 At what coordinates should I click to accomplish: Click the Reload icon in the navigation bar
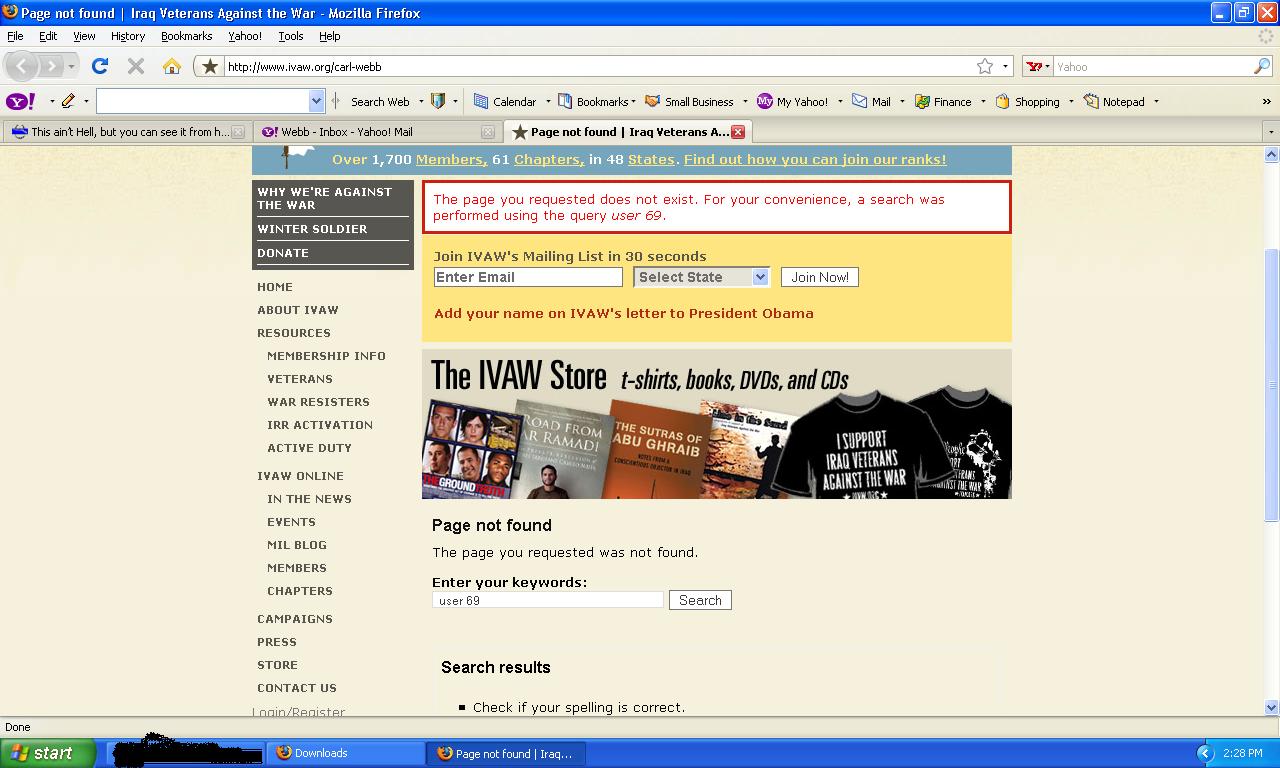pos(99,66)
